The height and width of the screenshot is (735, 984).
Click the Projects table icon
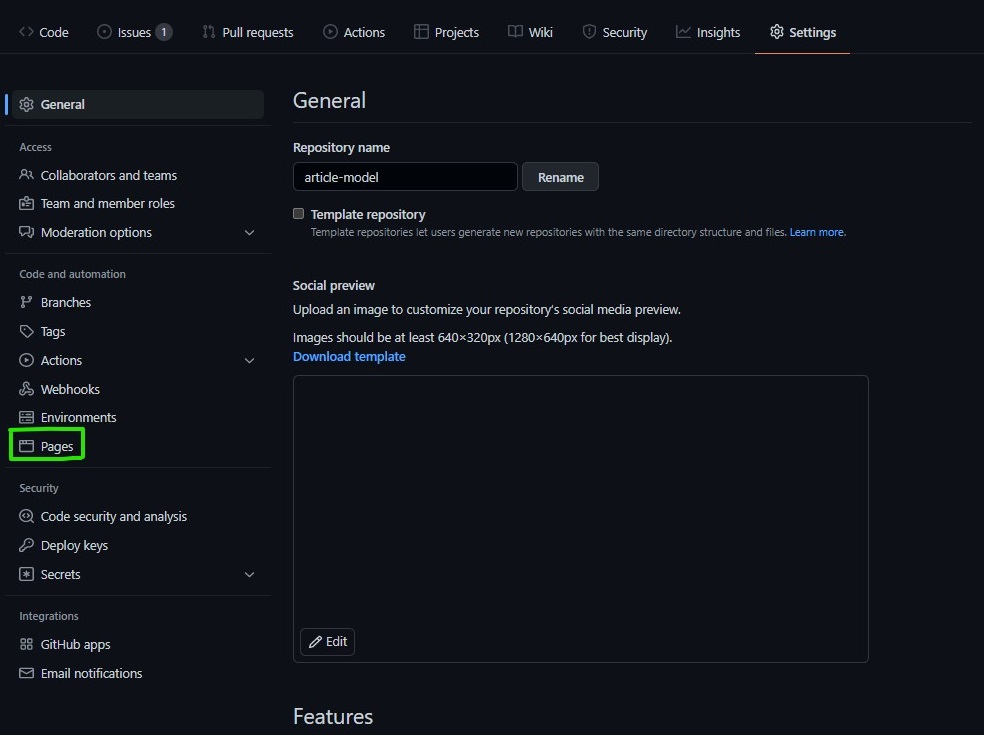click(x=421, y=31)
